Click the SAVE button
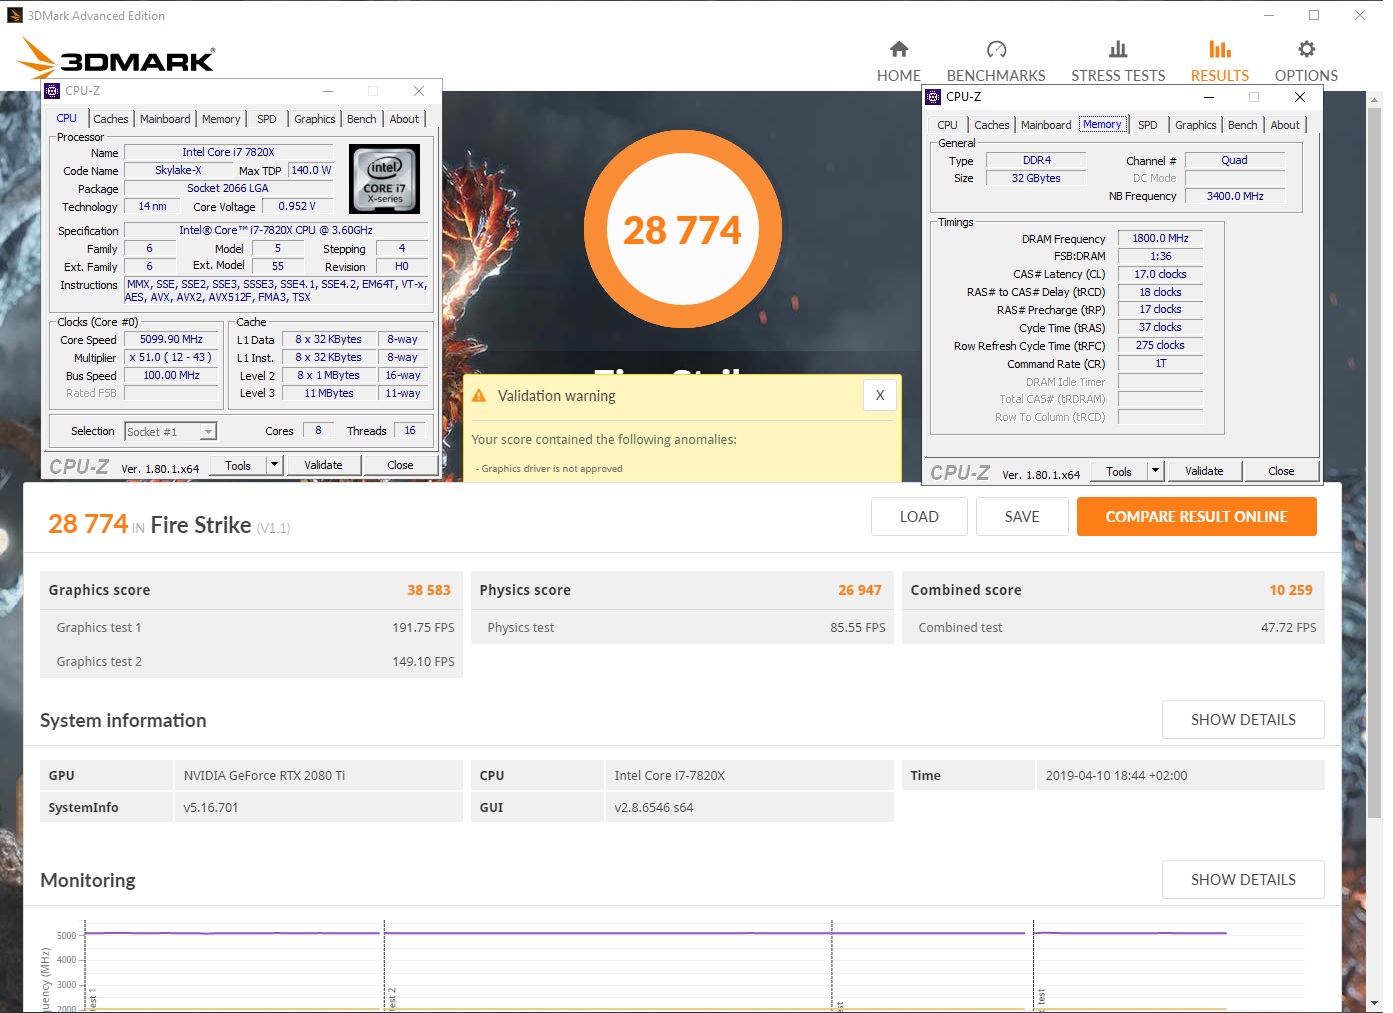This screenshot has height=1013, width=1393. pos(1022,517)
